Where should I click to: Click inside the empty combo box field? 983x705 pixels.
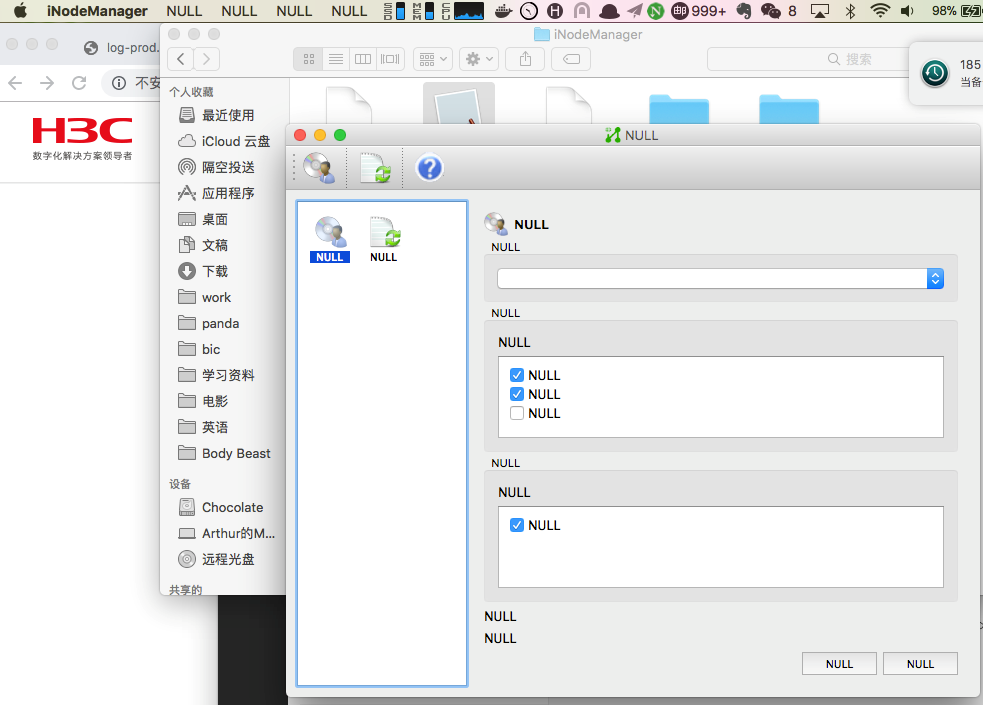(x=712, y=279)
